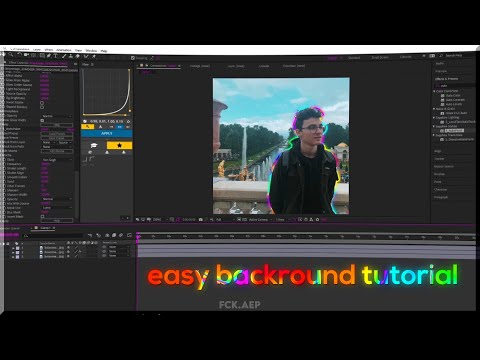Image resolution: width=480 pixels, height=360 pixels.
Task: Select the Clone Stamp tool
Action: point(71,56)
